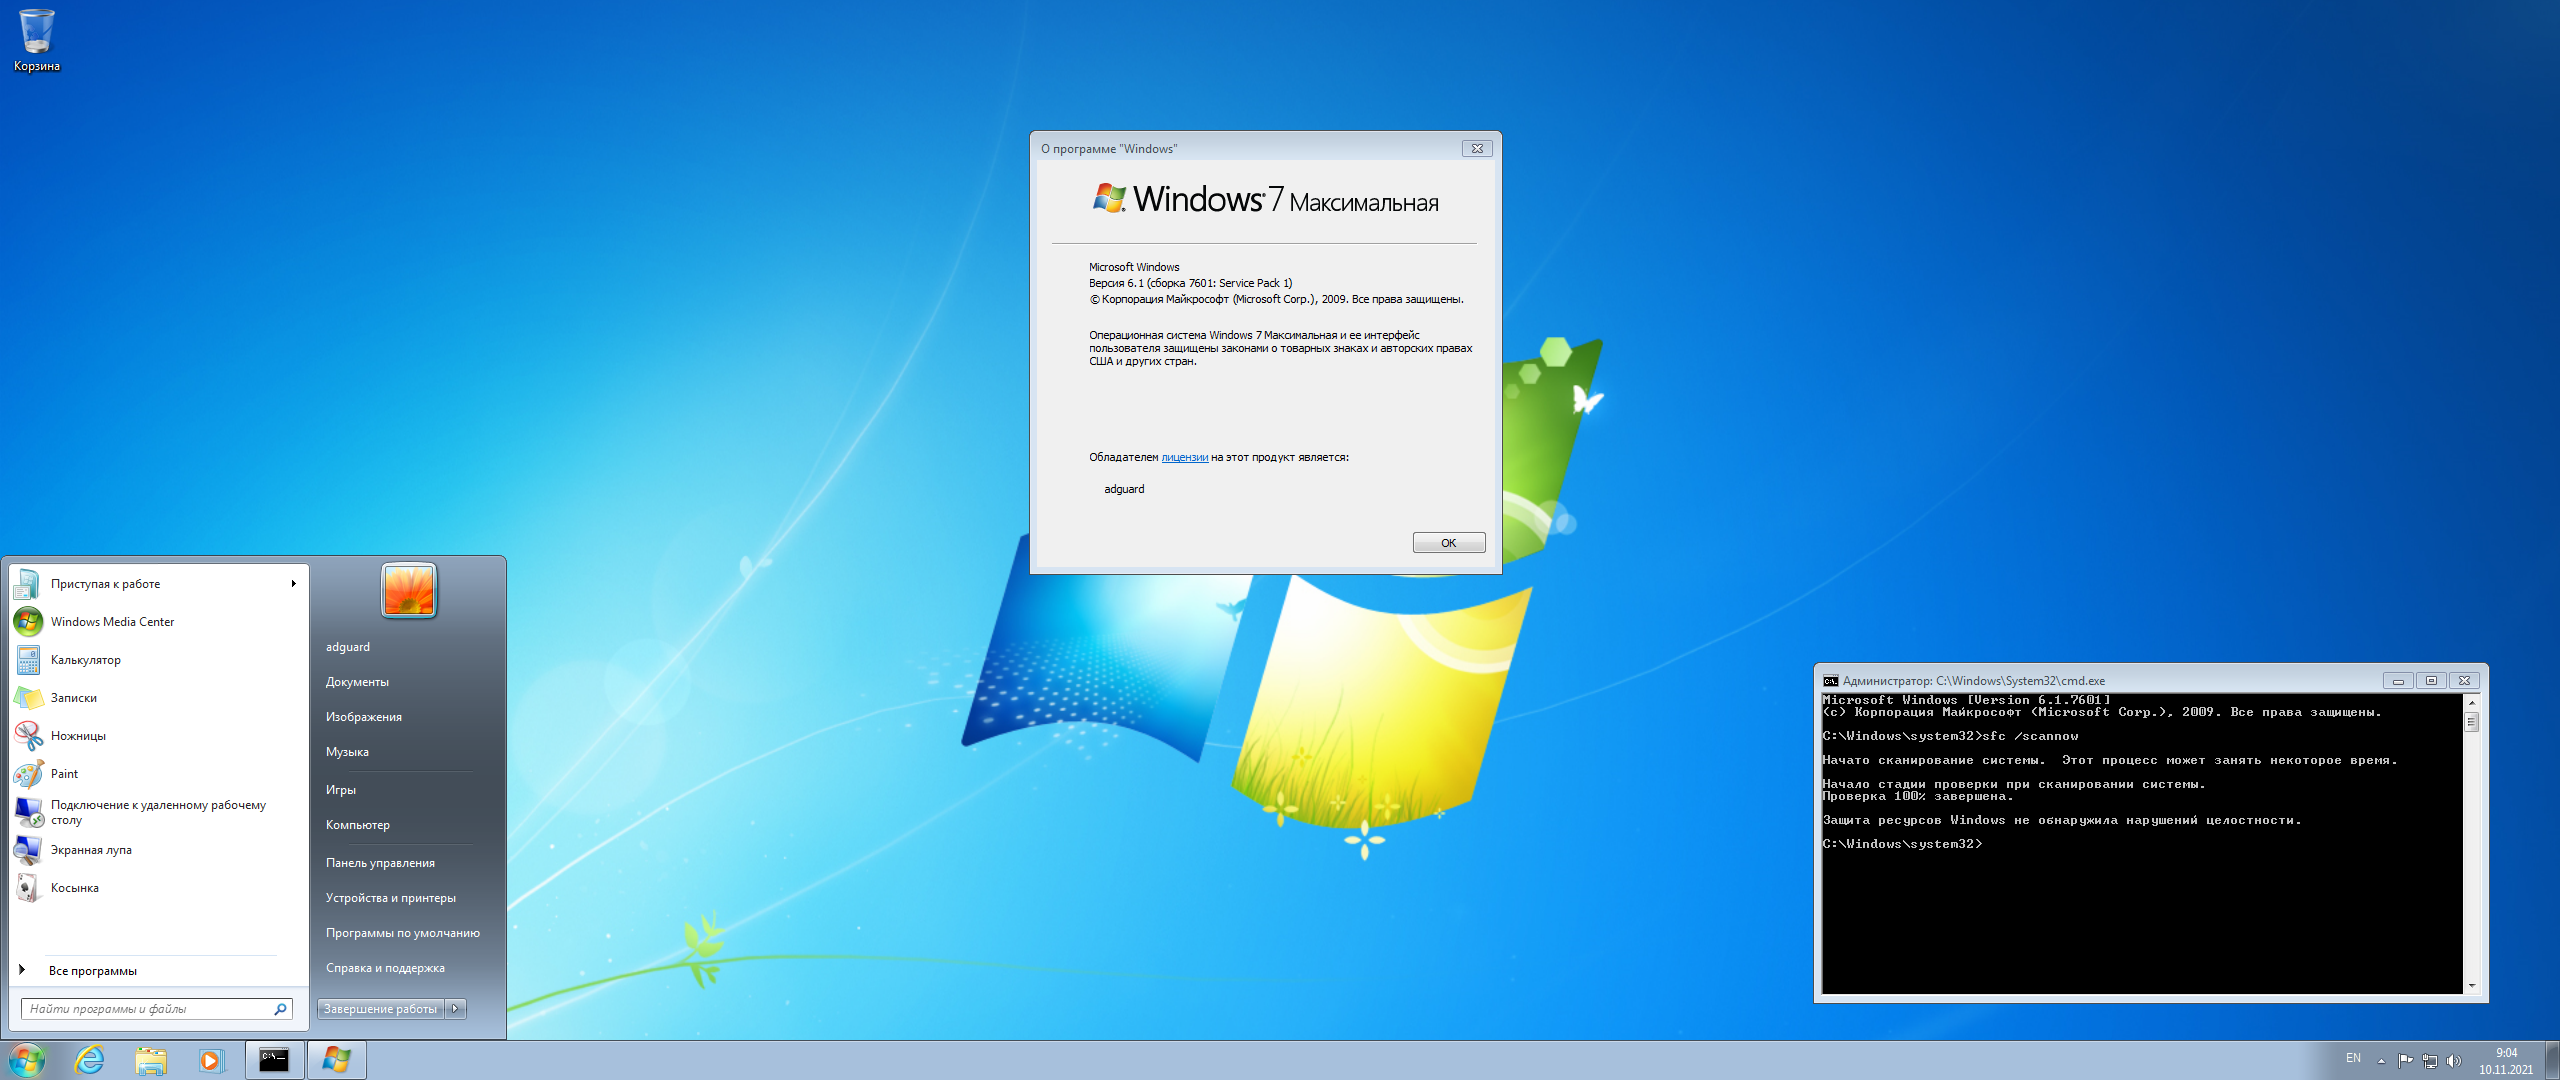Open Компьютер from Start menu

click(358, 825)
